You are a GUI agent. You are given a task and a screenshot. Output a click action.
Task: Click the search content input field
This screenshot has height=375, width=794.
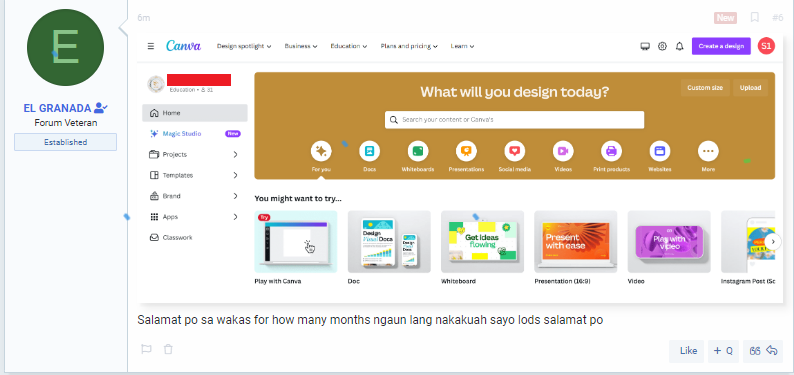click(514, 120)
